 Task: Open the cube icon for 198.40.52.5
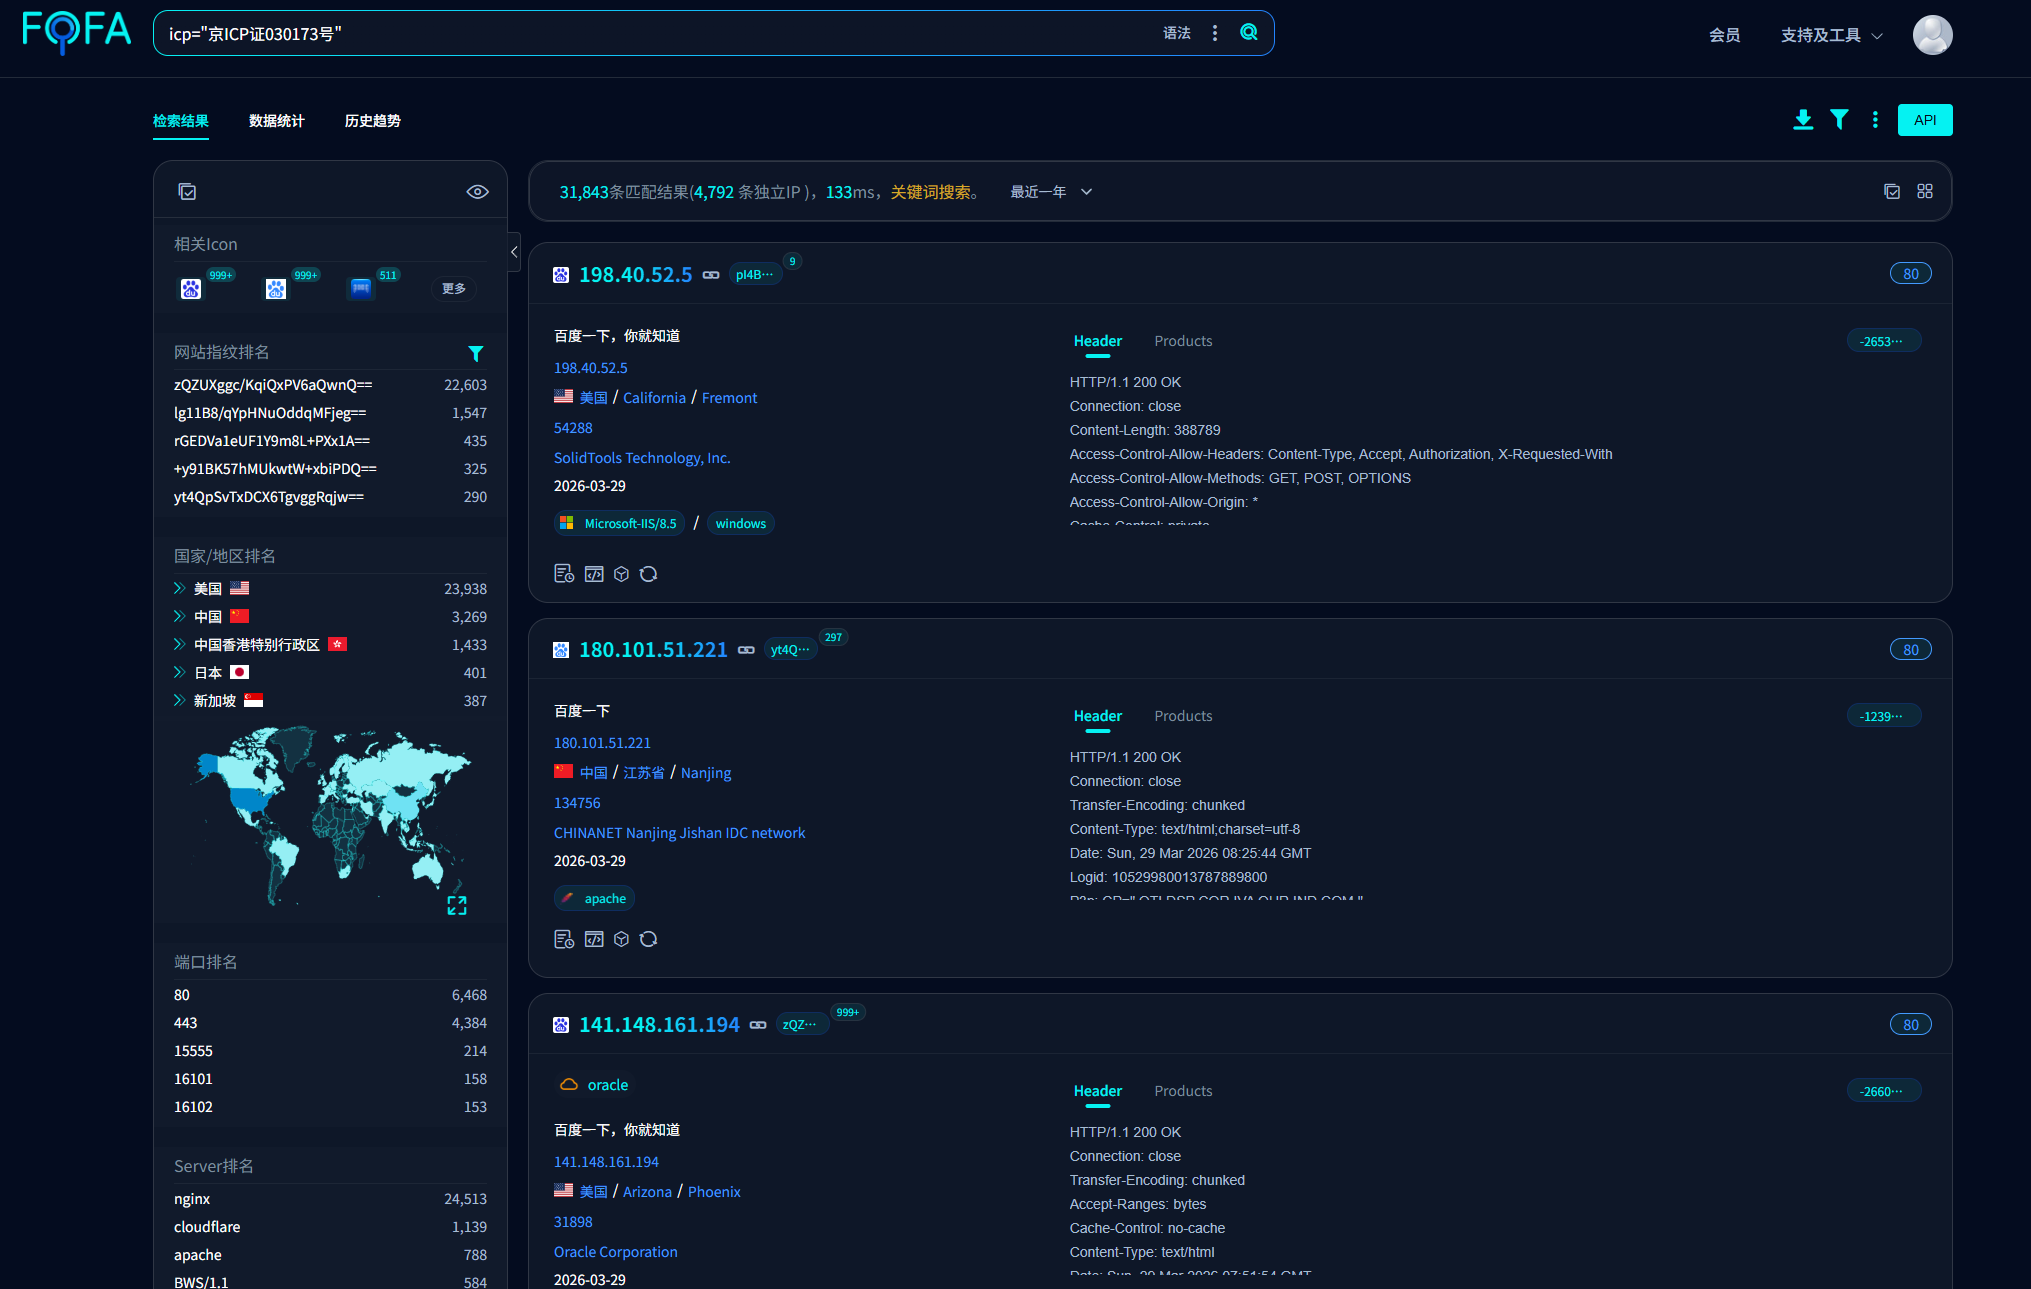(x=621, y=574)
